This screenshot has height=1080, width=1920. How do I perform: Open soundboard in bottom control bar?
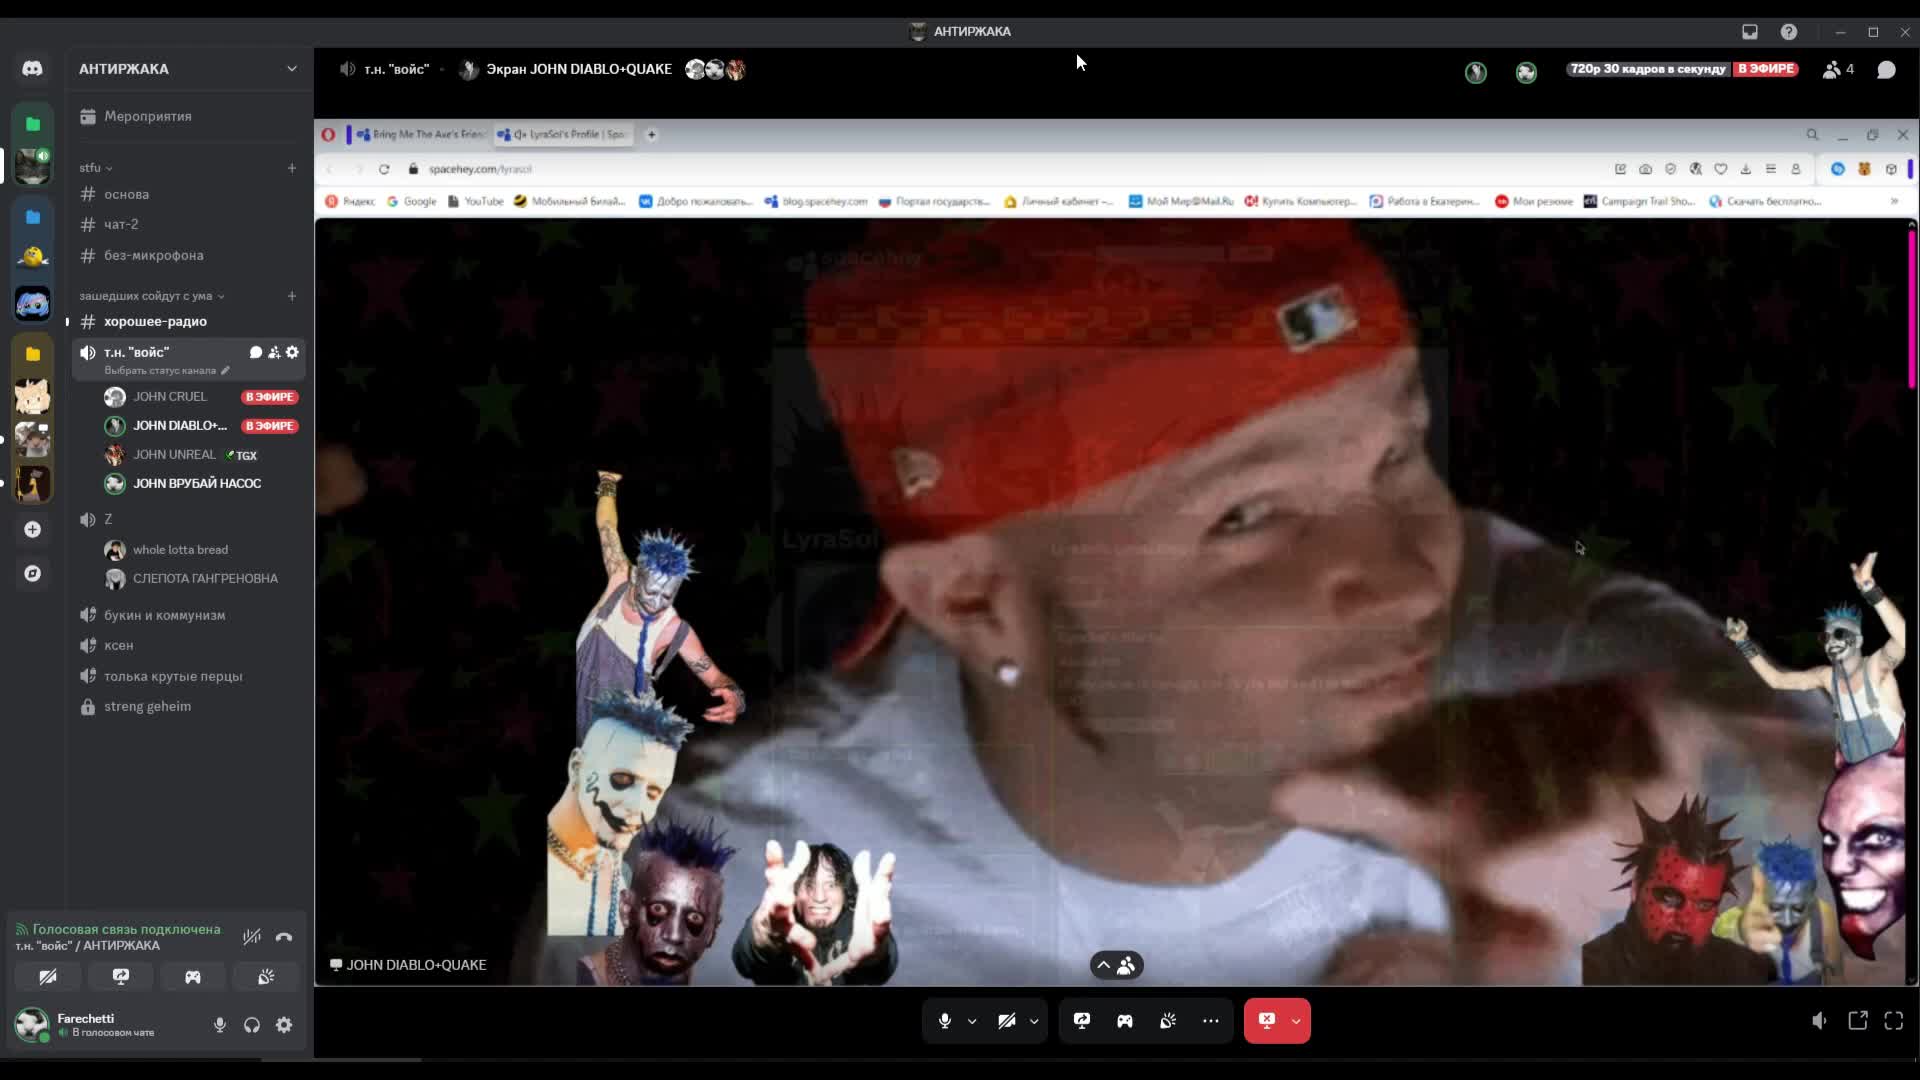(x=1168, y=1021)
